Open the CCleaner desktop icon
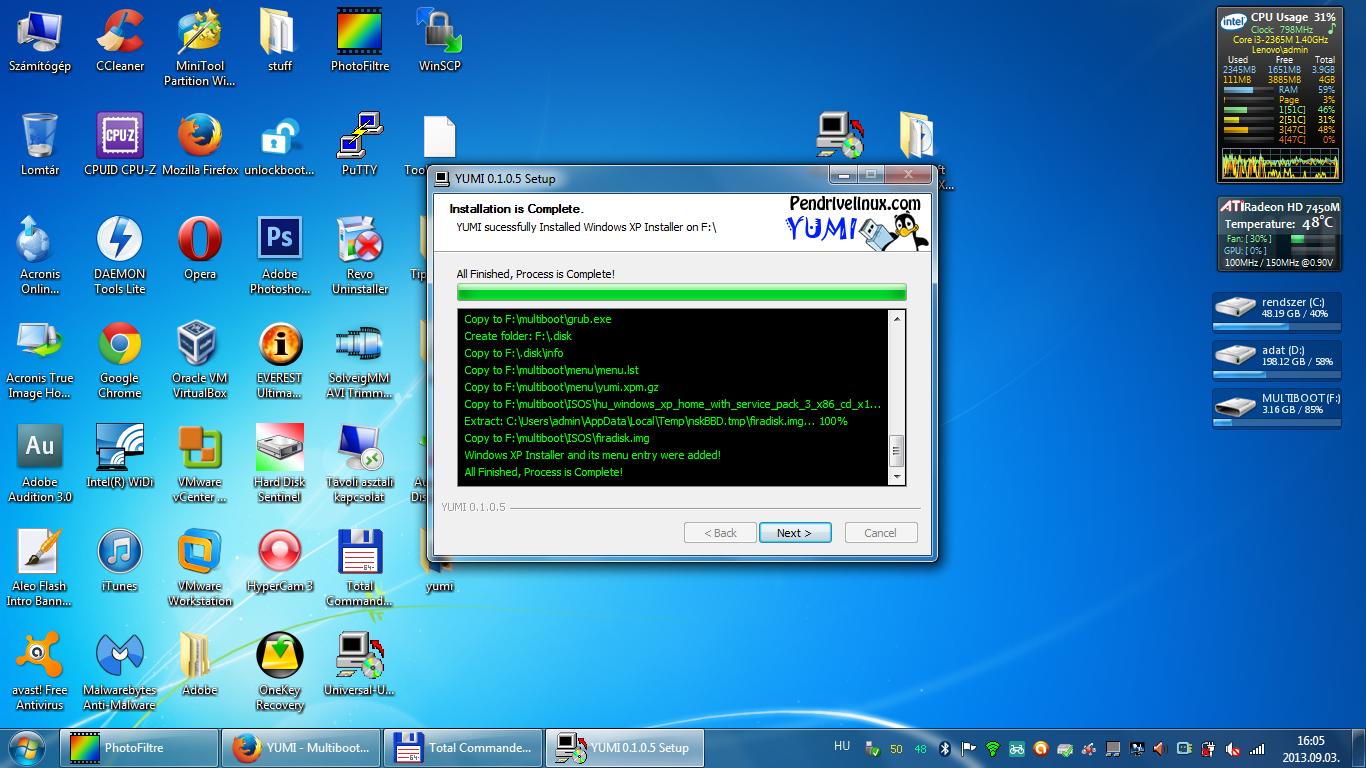Image resolution: width=1366 pixels, height=768 pixels. 120,40
